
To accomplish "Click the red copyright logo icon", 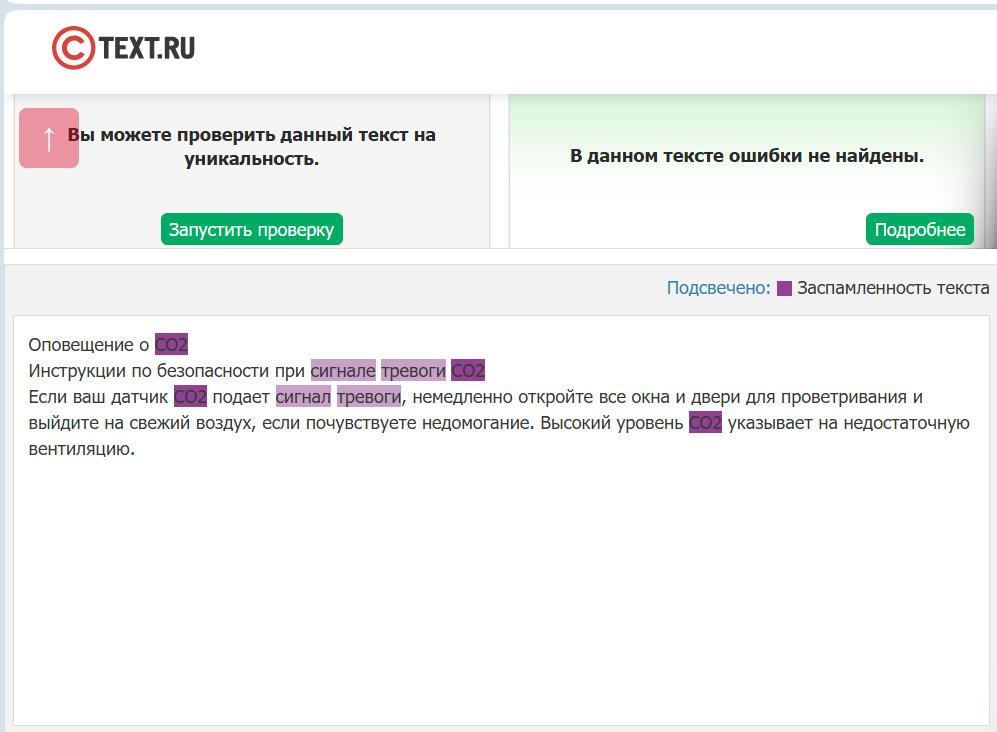I will 73,48.
